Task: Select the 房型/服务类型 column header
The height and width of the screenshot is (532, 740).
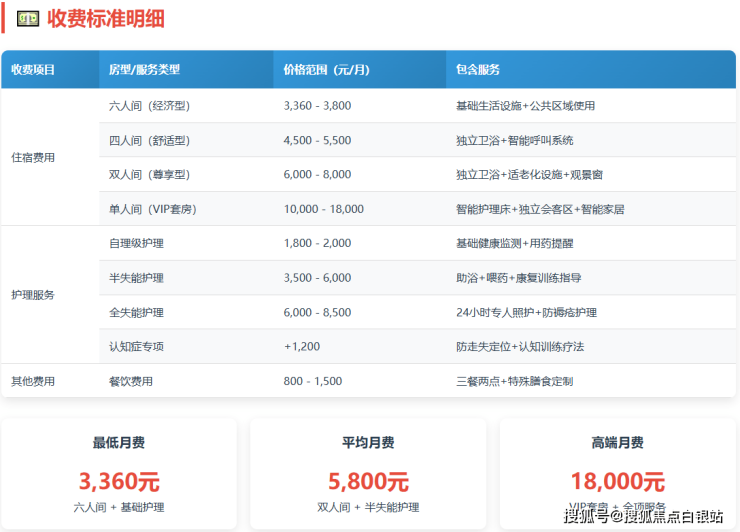Action: [x=144, y=70]
